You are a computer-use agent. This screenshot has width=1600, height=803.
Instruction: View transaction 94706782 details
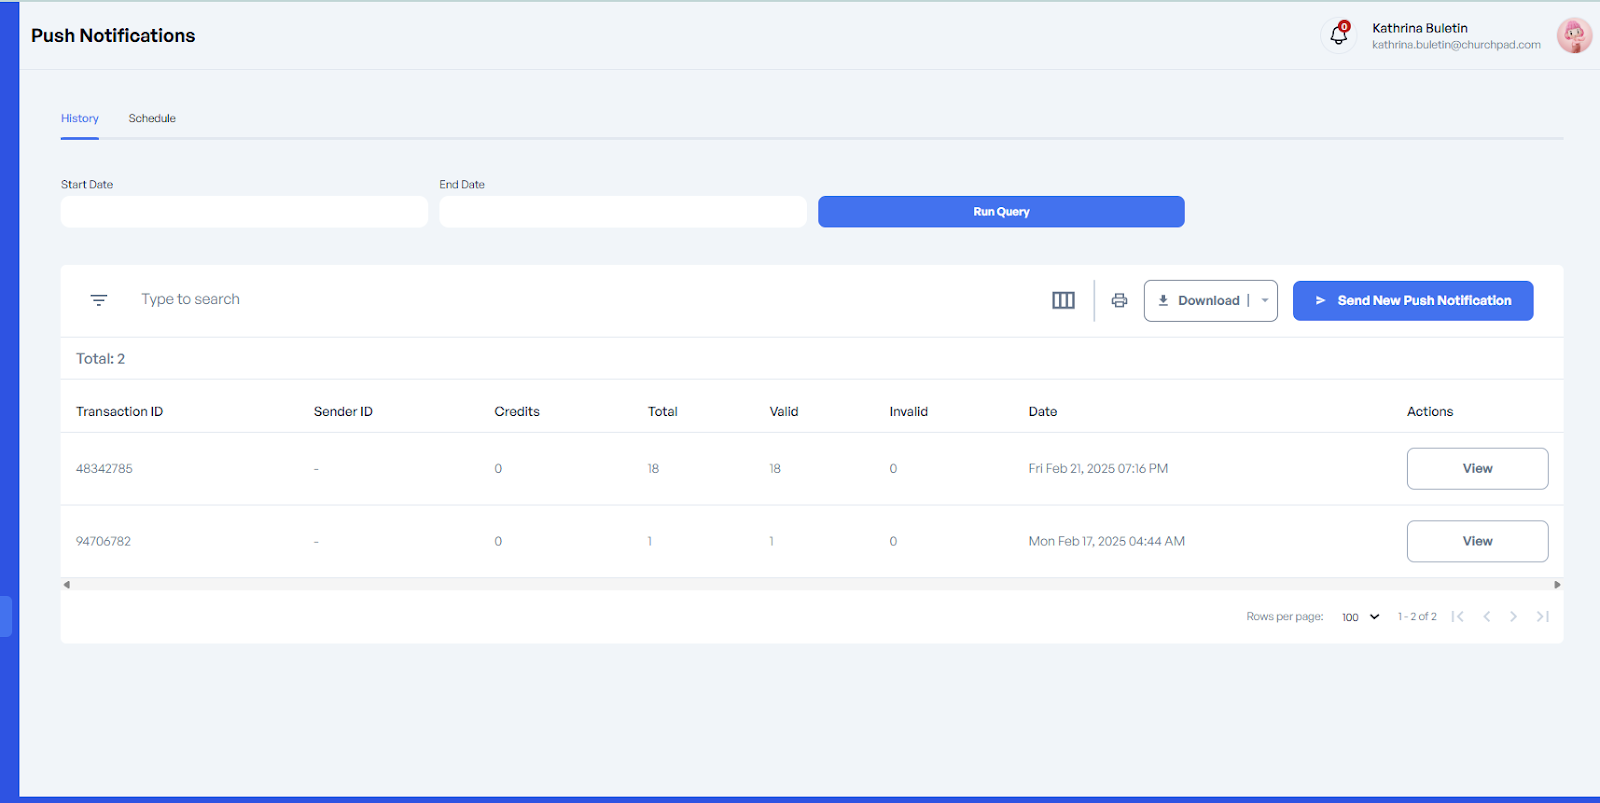point(1477,541)
